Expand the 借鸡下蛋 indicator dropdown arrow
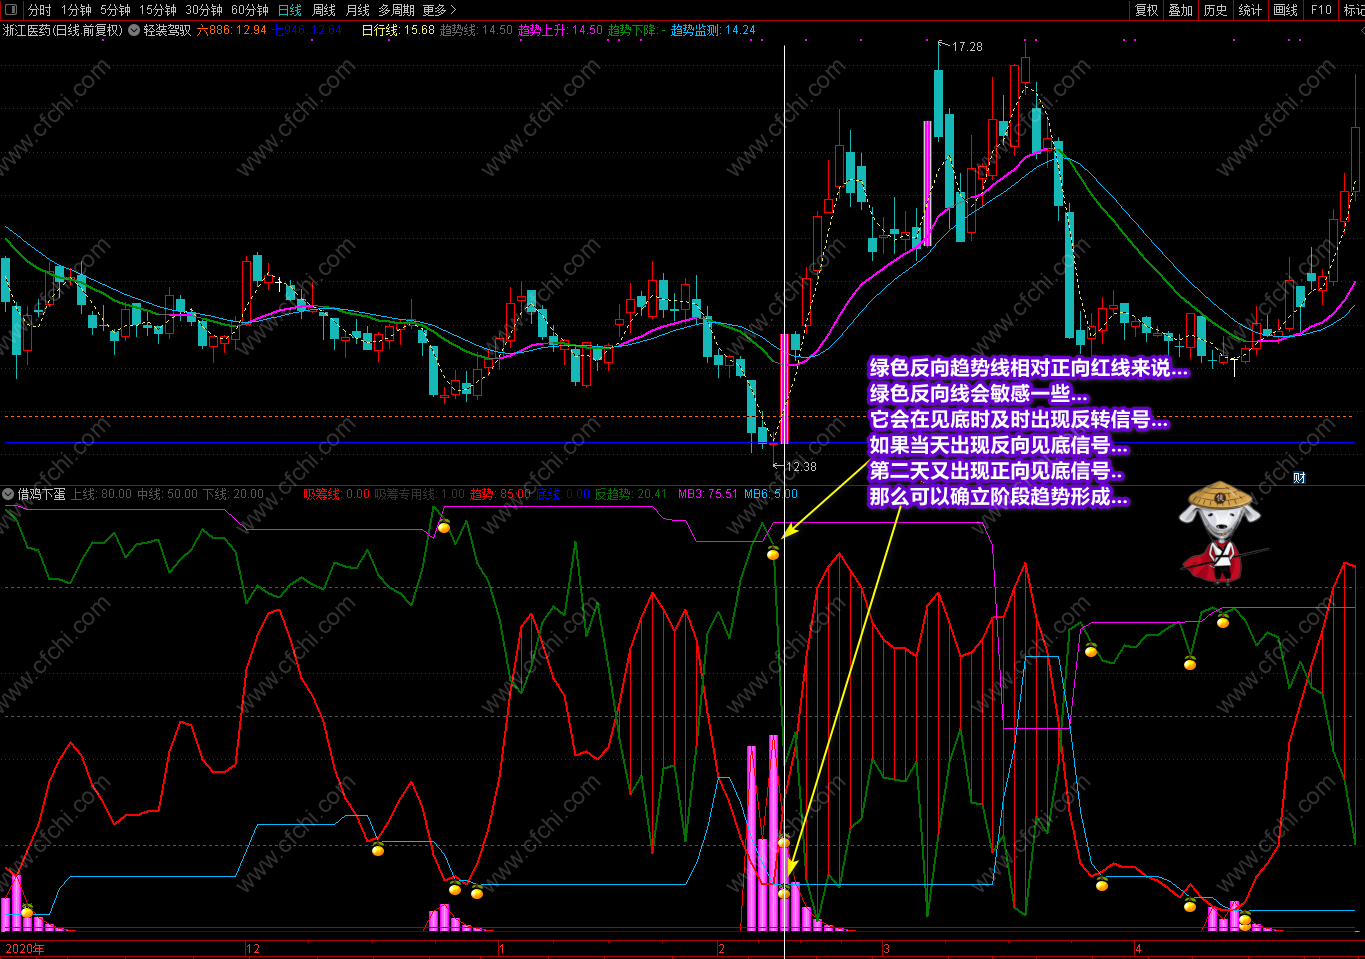The image size is (1365, 959). point(8,494)
